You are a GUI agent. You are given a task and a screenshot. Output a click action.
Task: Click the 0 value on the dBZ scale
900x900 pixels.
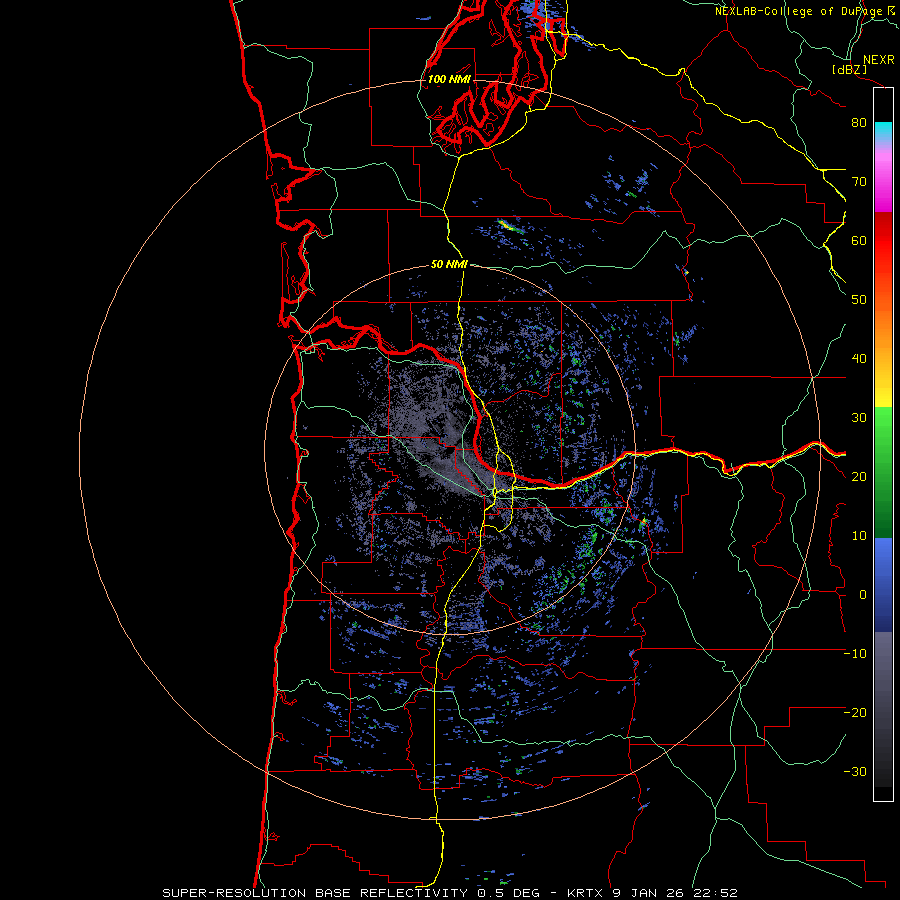[x=863, y=595]
